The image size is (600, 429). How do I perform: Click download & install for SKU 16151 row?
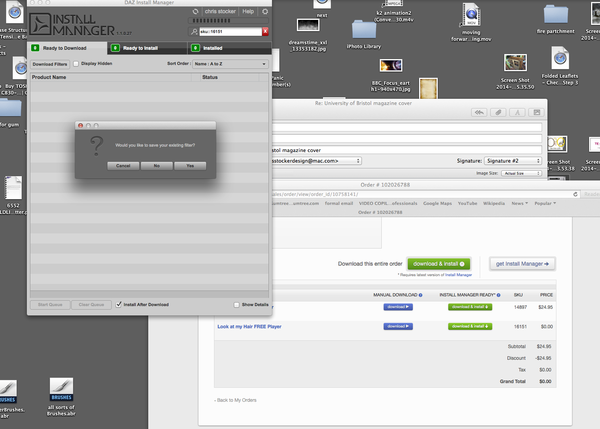[470, 326]
